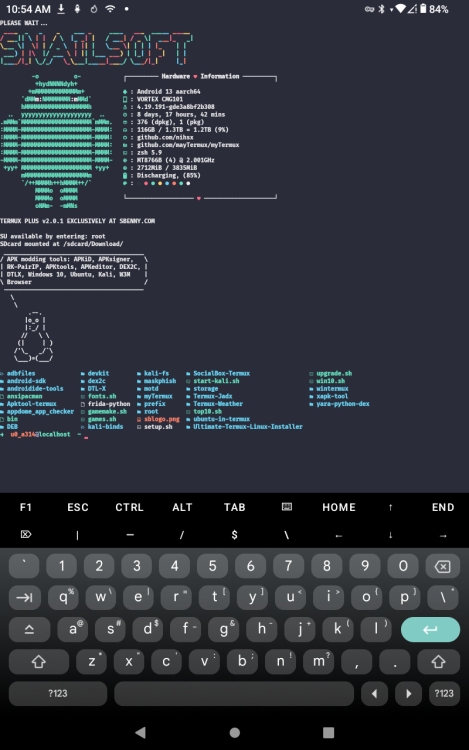
Task: Tap the forward slash extra key
Action: click(182, 535)
